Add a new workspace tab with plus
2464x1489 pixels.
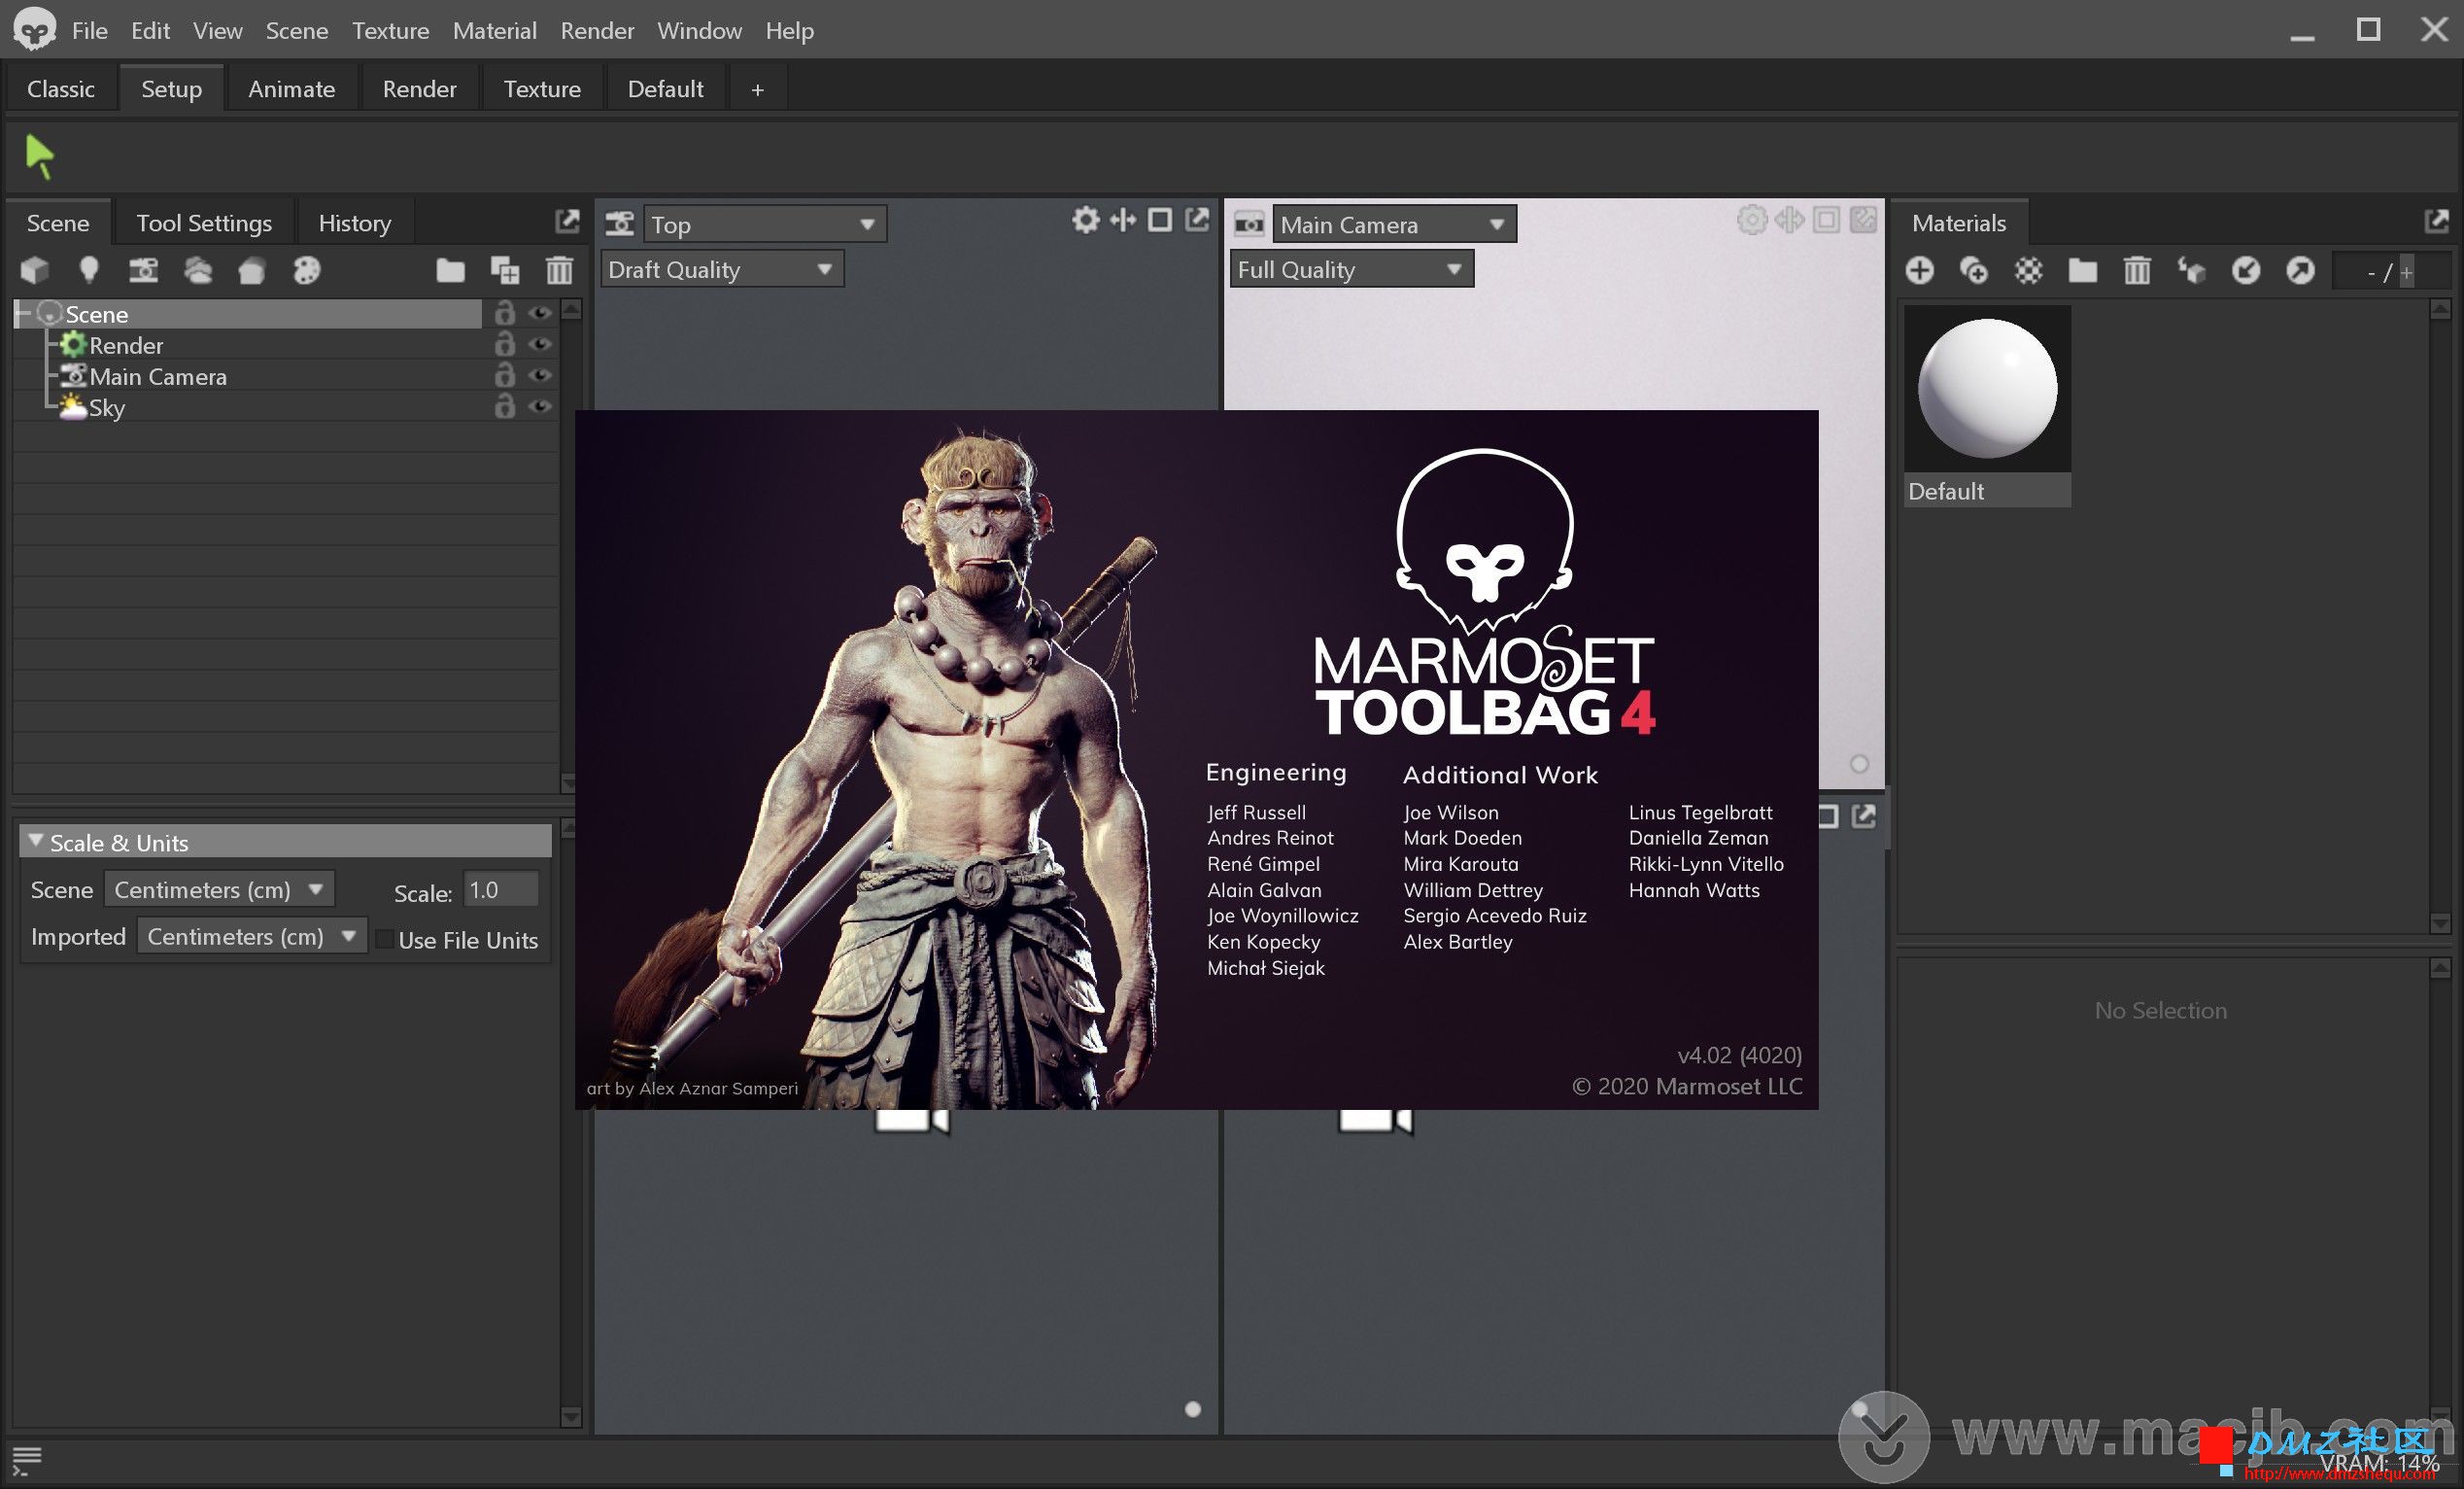(757, 90)
